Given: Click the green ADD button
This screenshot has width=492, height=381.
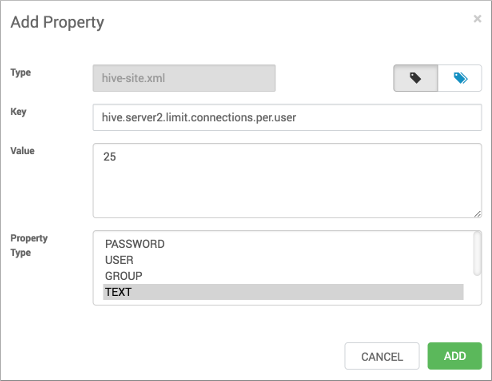Looking at the screenshot, I should pos(455,356).
